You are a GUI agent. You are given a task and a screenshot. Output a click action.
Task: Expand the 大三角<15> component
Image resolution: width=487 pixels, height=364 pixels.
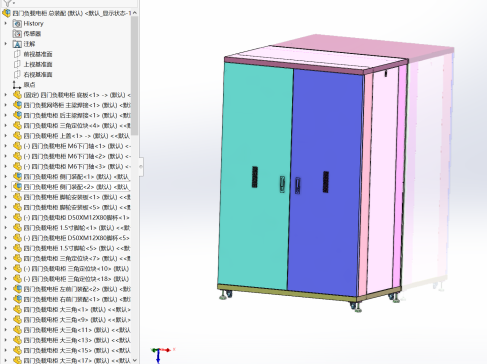(x=5, y=350)
